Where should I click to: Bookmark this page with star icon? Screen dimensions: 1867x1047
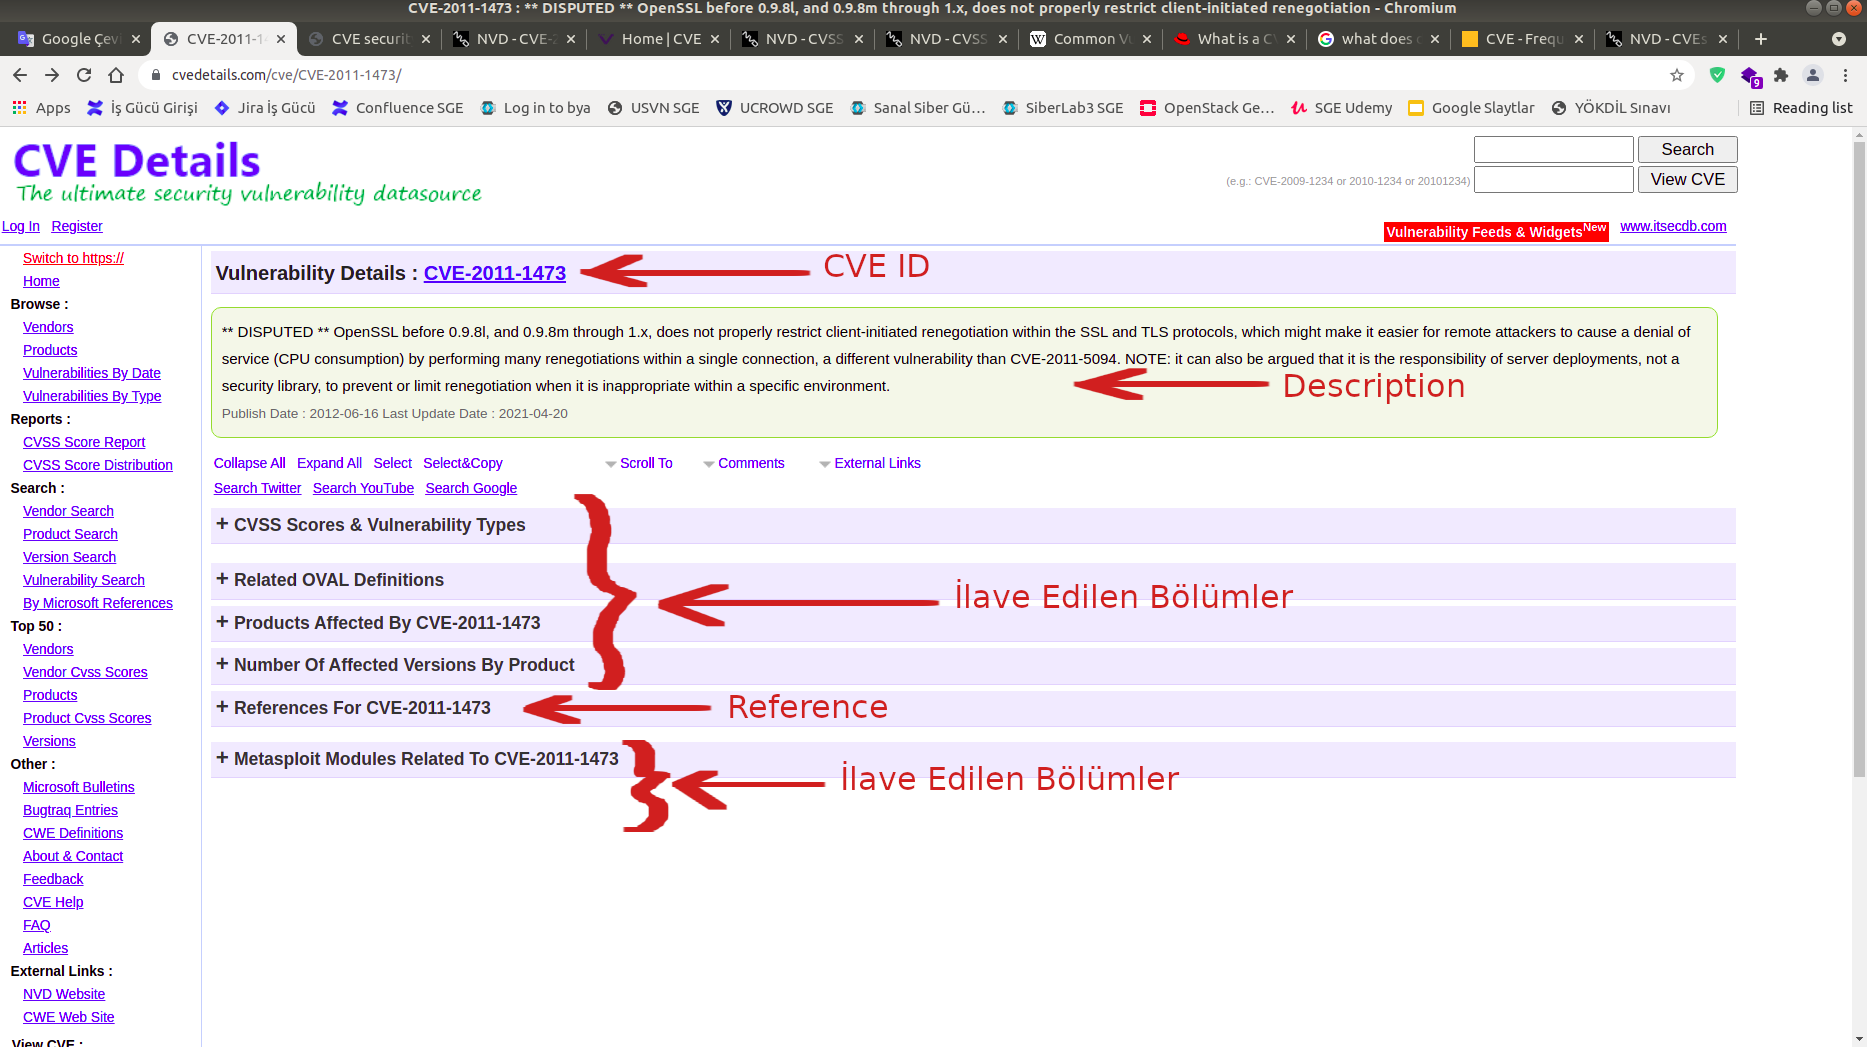tap(1677, 75)
